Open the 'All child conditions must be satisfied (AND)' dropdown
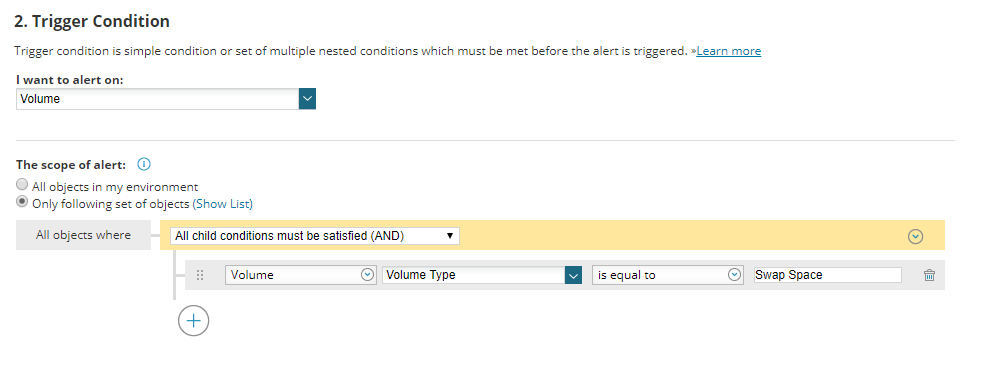This screenshot has width=982, height=372. point(315,236)
